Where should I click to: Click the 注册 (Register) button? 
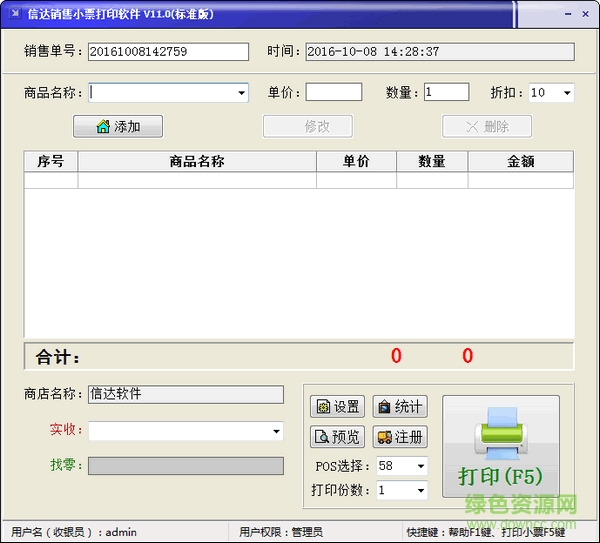click(399, 437)
